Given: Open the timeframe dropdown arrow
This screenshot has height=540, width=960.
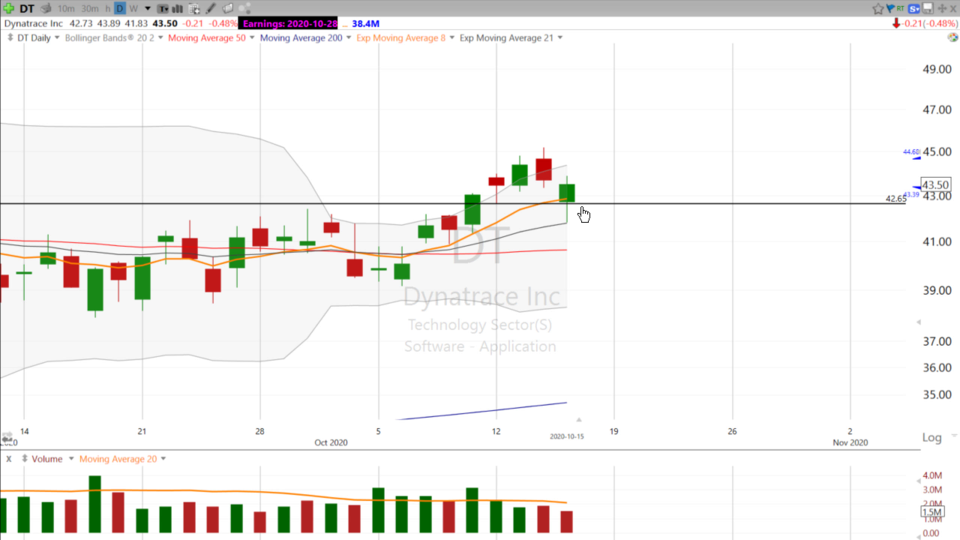Looking at the screenshot, I should (148, 9).
